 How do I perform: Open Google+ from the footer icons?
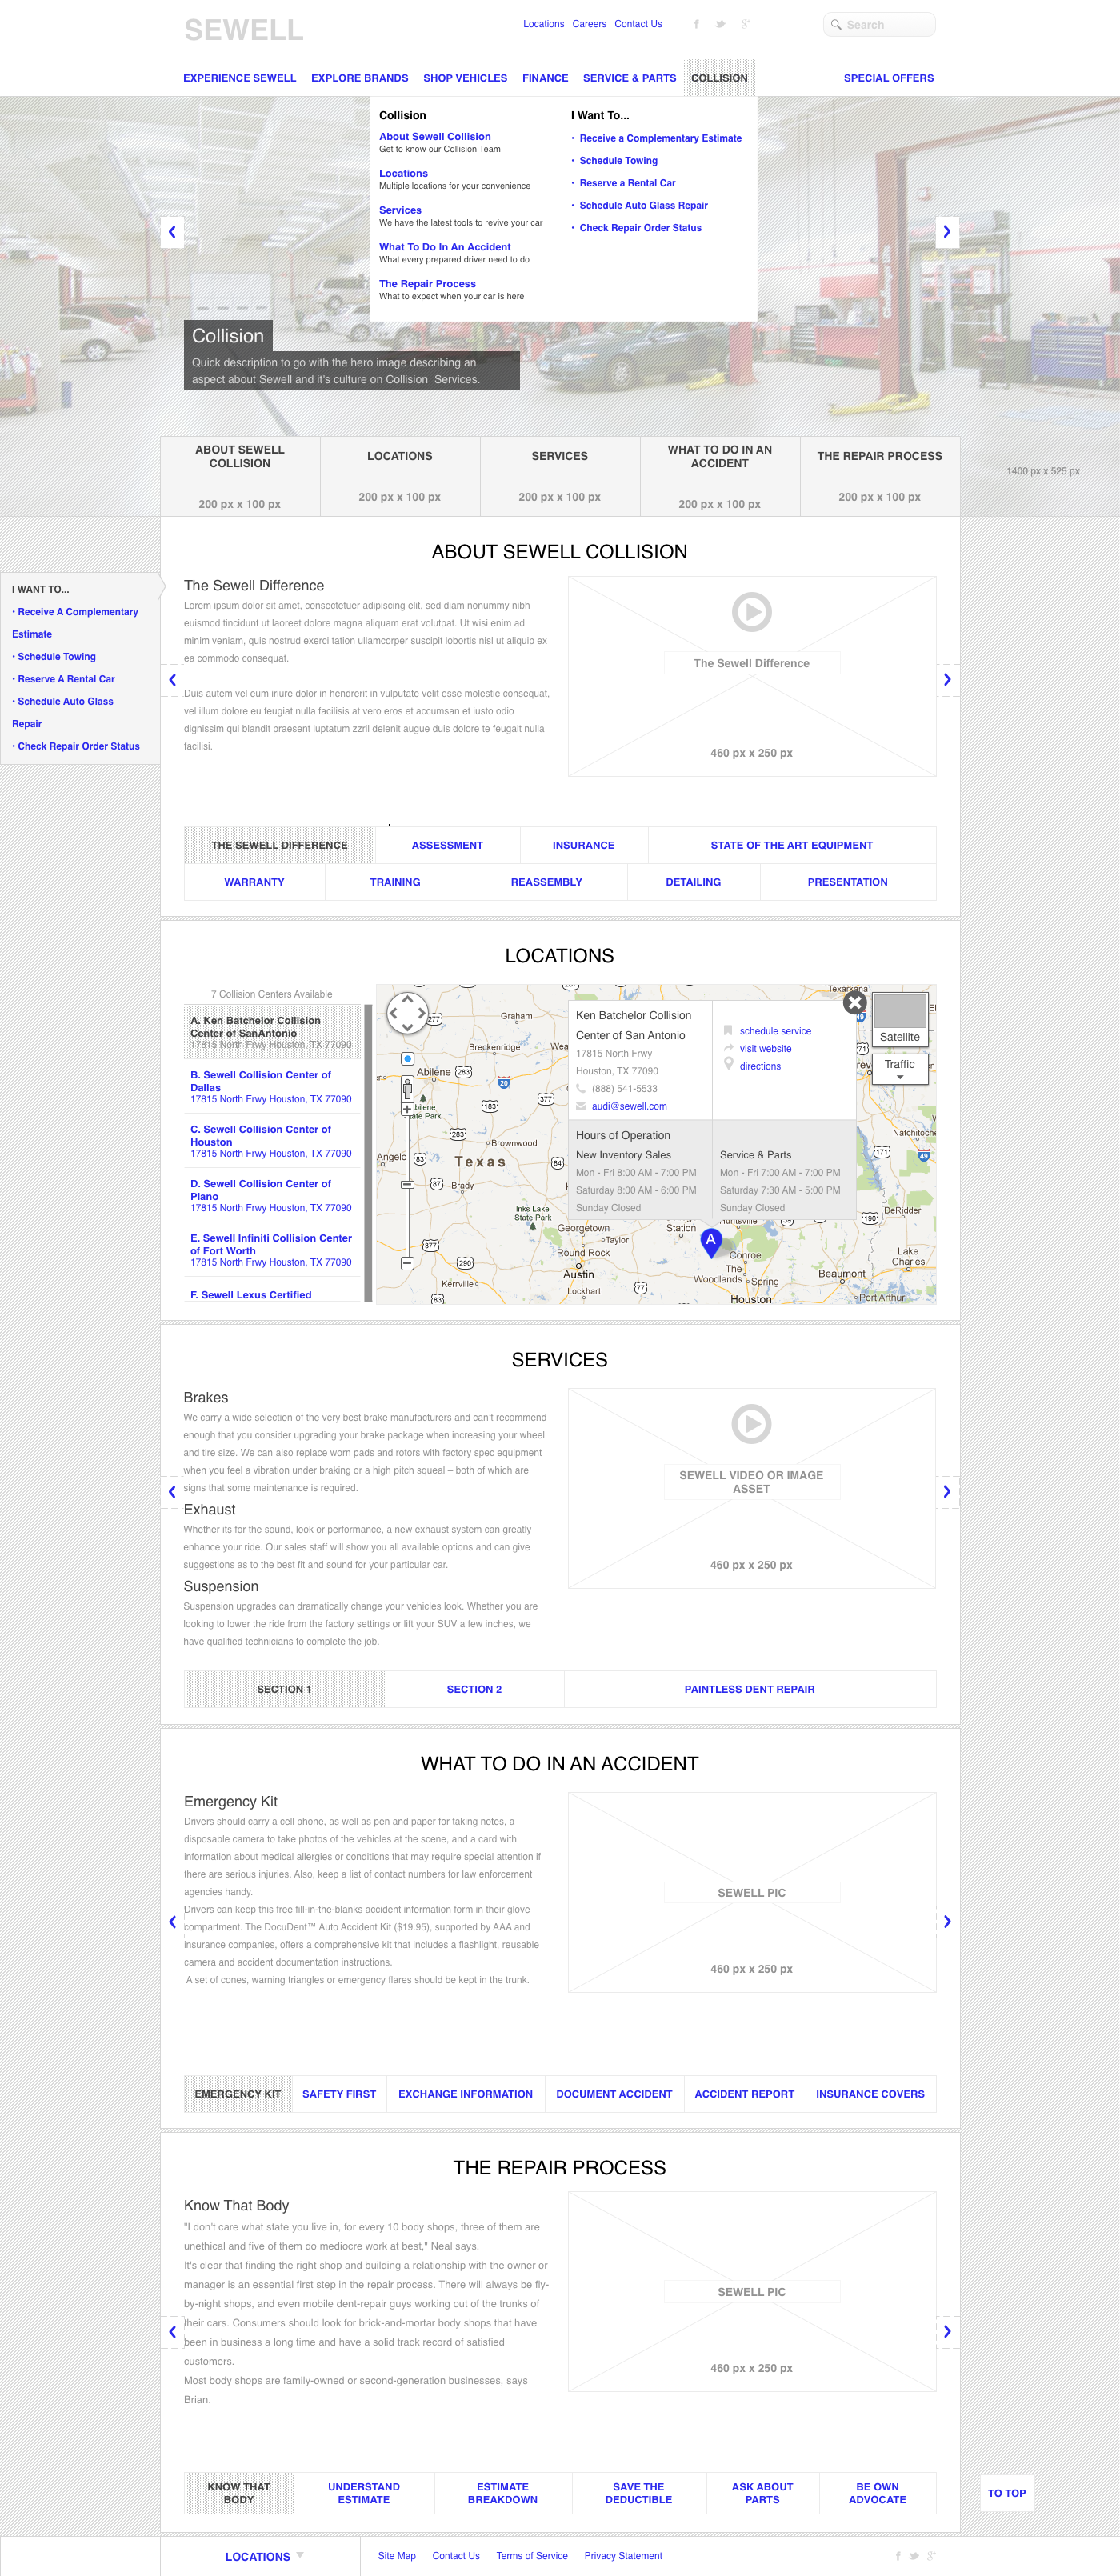[931, 2556]
